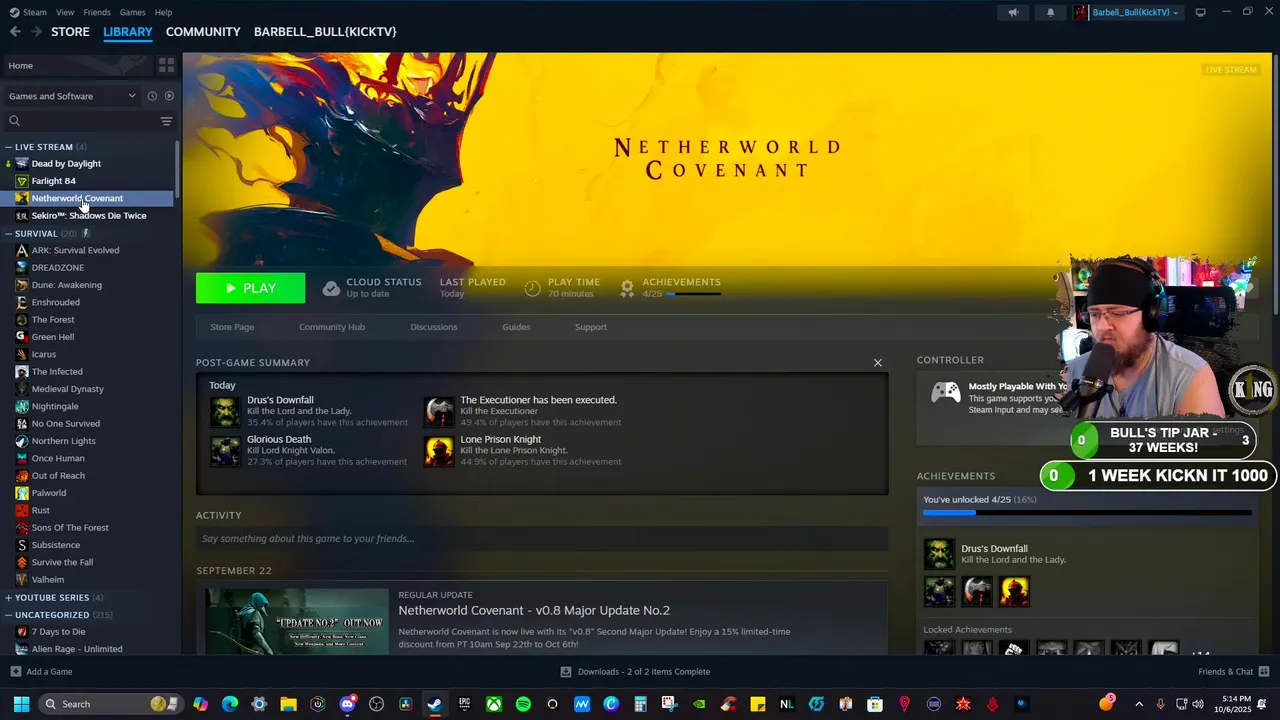Collapse the LIVE STREAM collection

point(8,147)
